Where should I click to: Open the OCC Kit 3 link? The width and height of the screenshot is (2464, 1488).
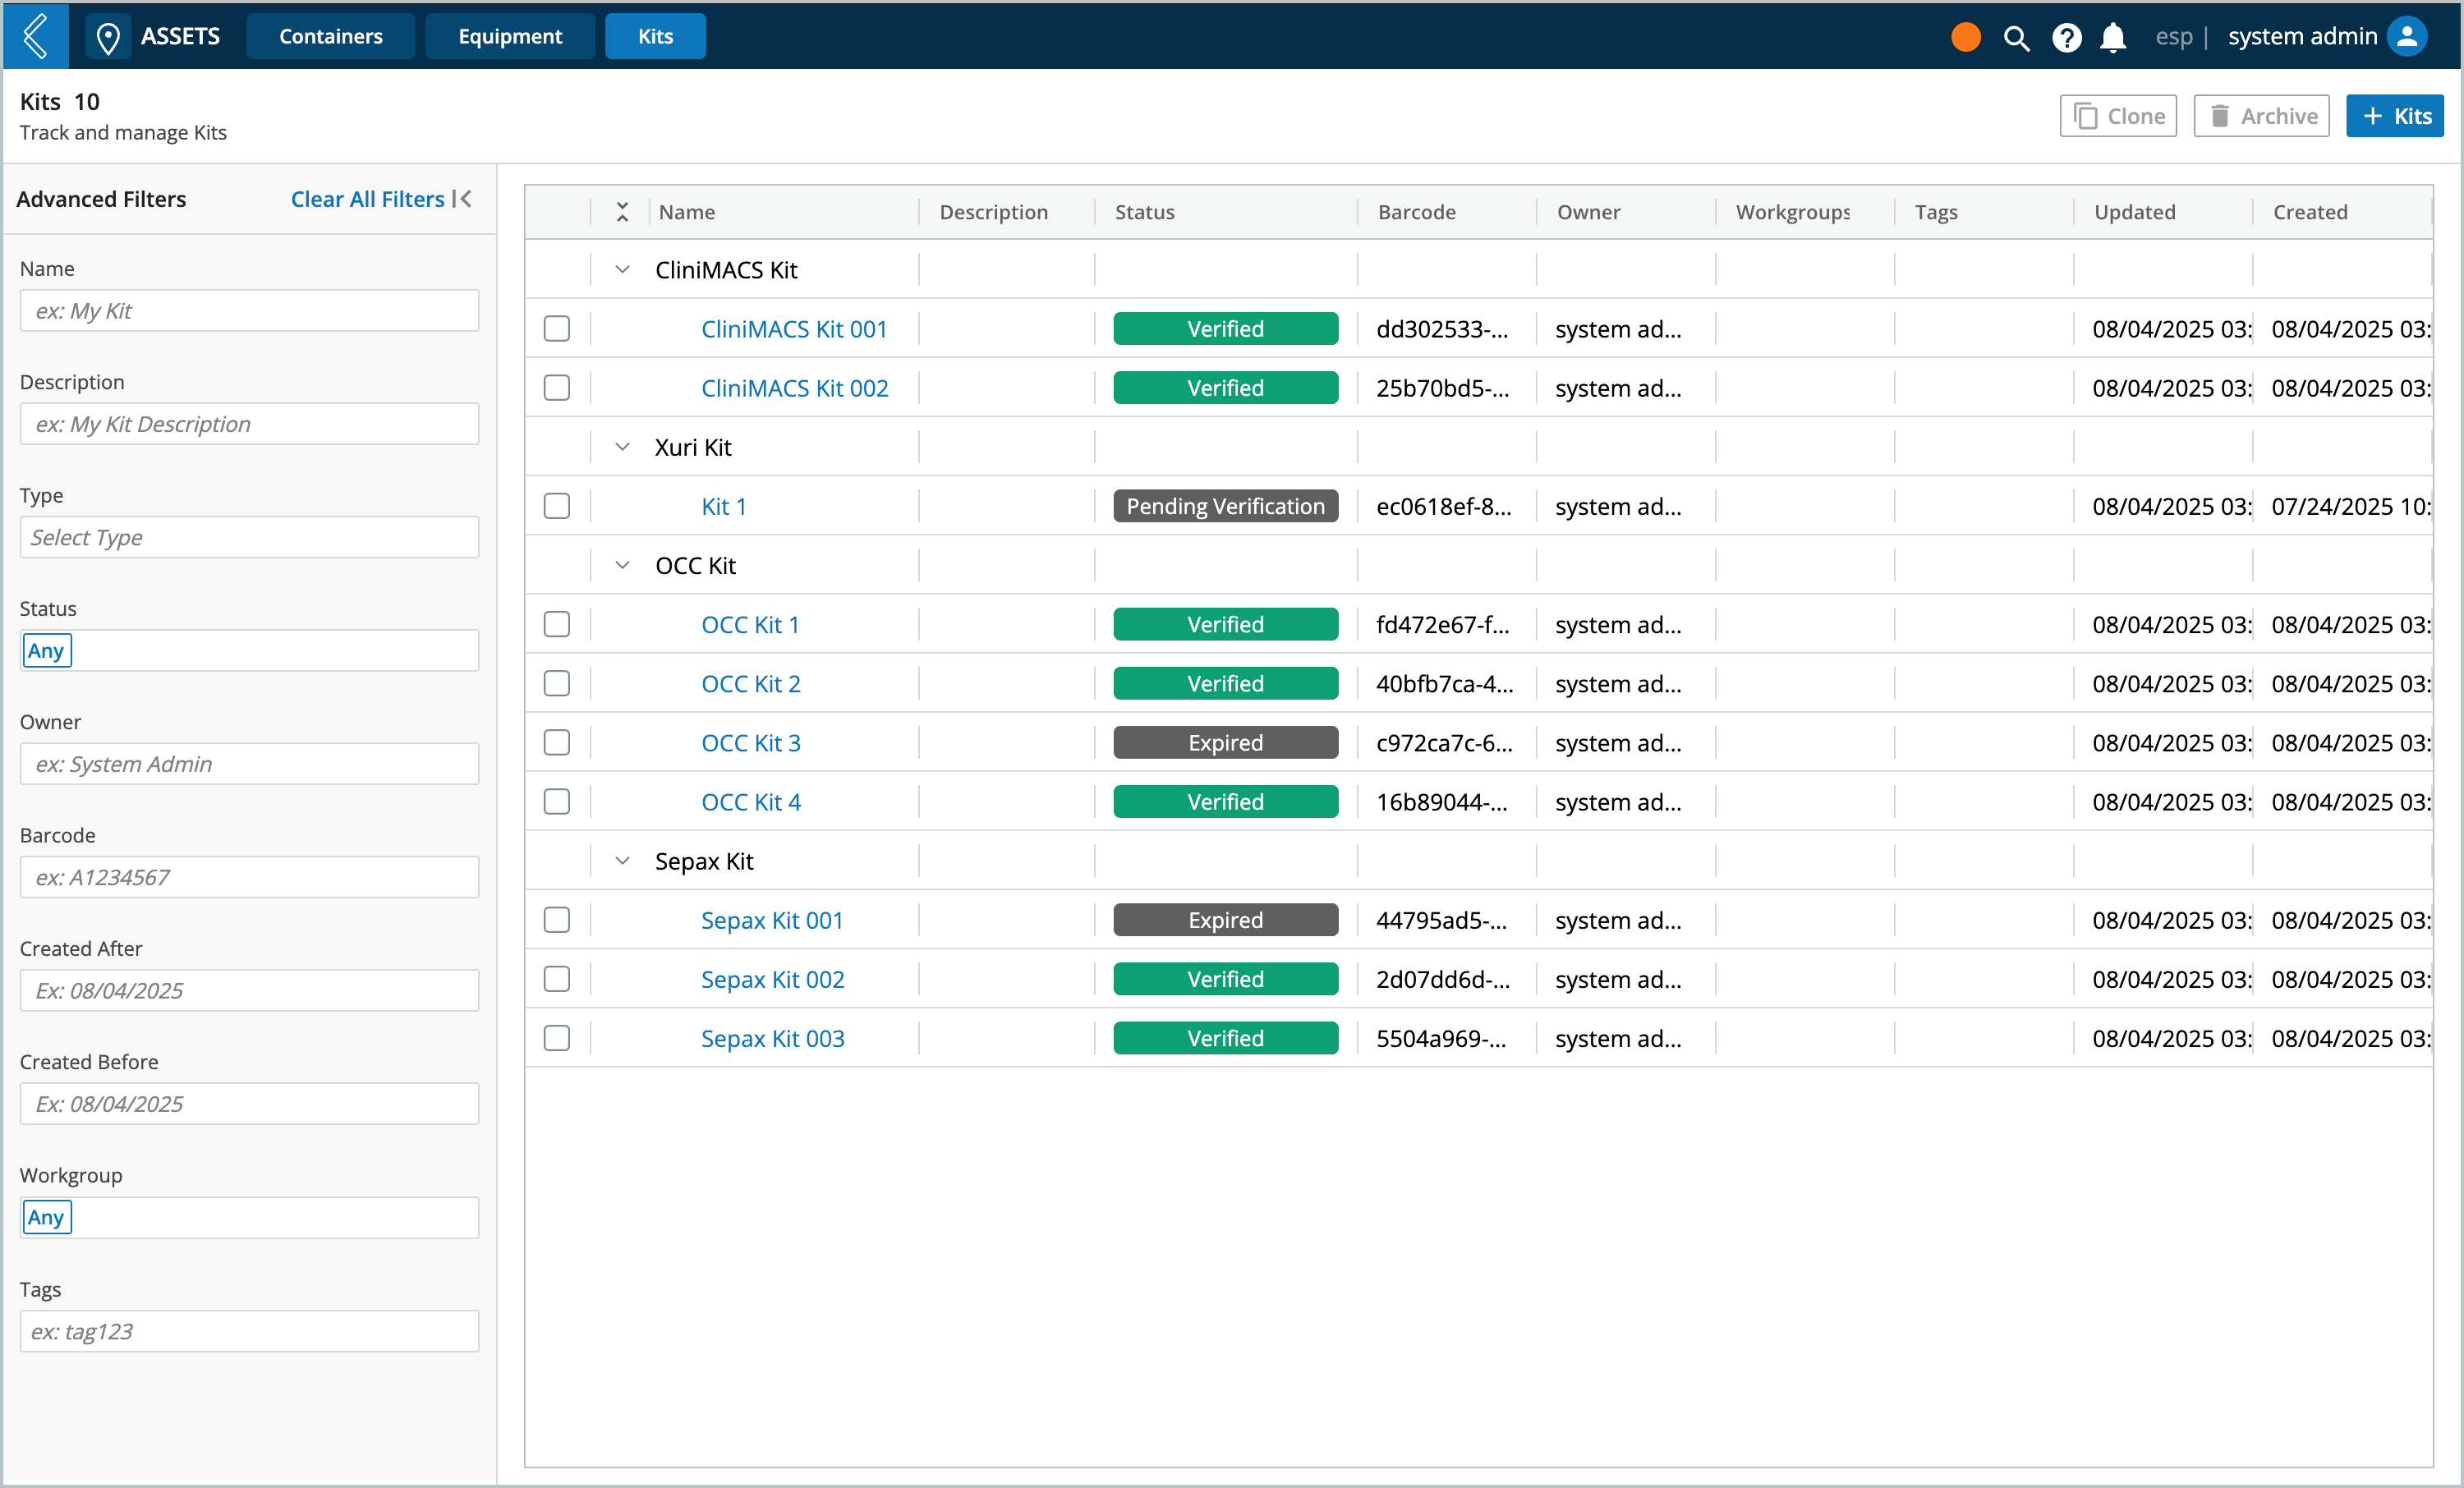750,742
